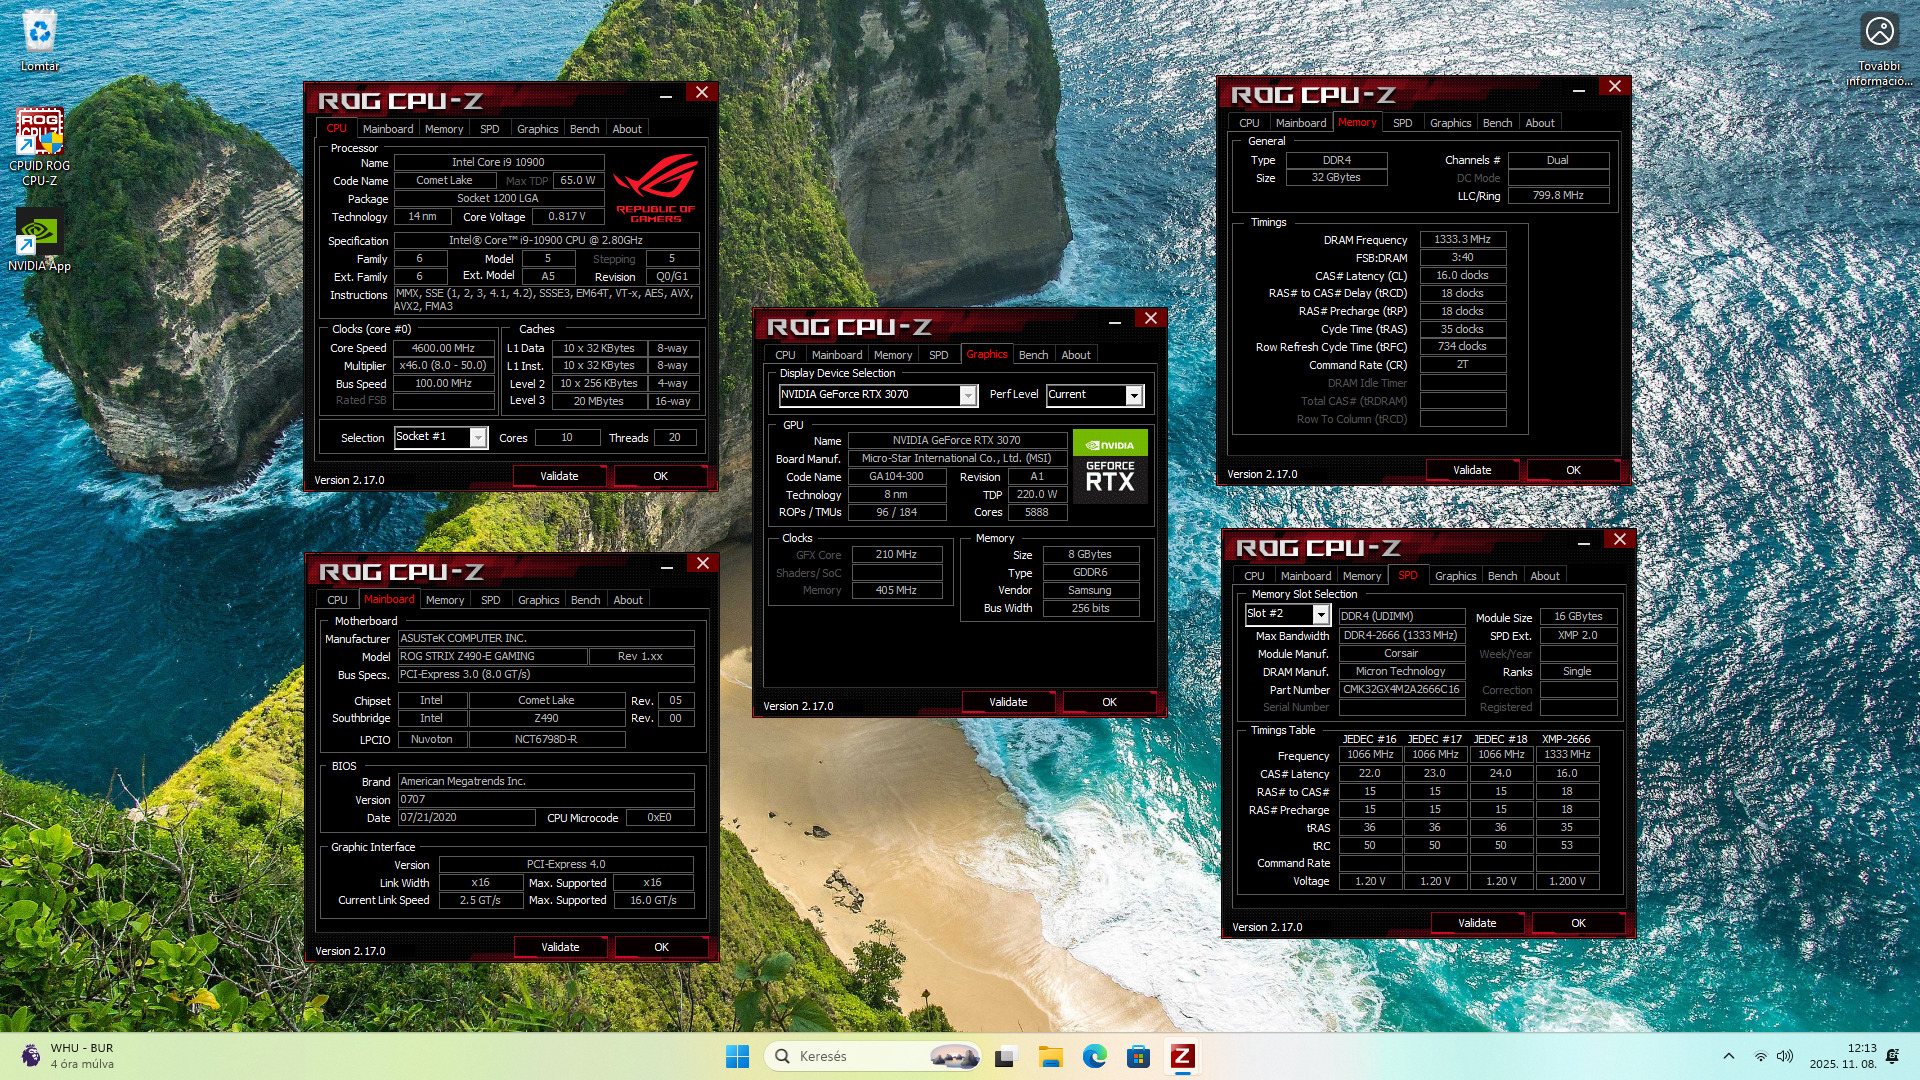
Task: Show hidden system tray icons
Action: point(1728,1056)
